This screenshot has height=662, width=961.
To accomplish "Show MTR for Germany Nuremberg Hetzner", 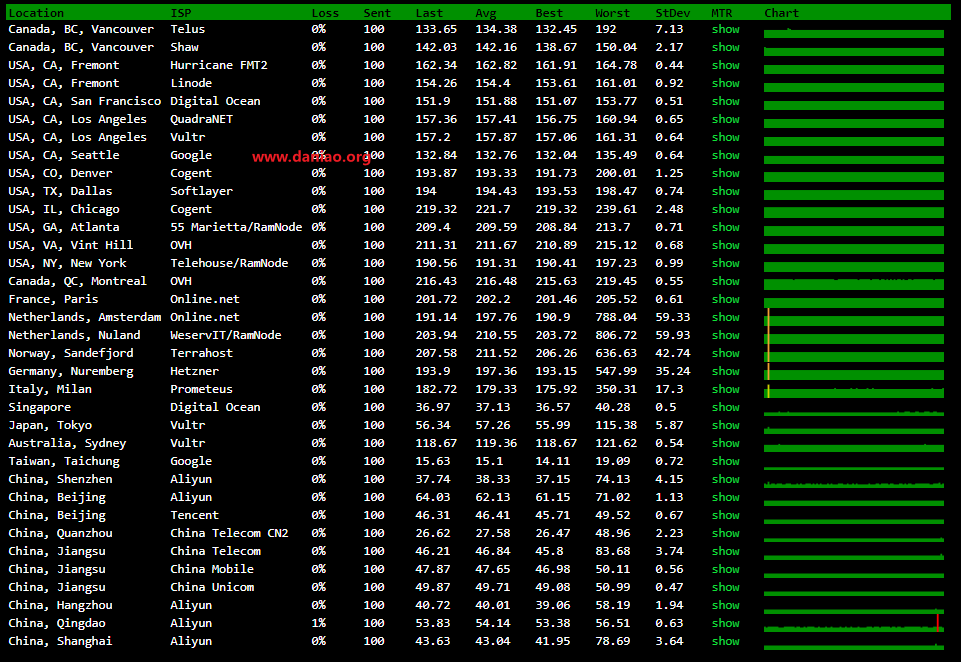I will tap(725, 372).
